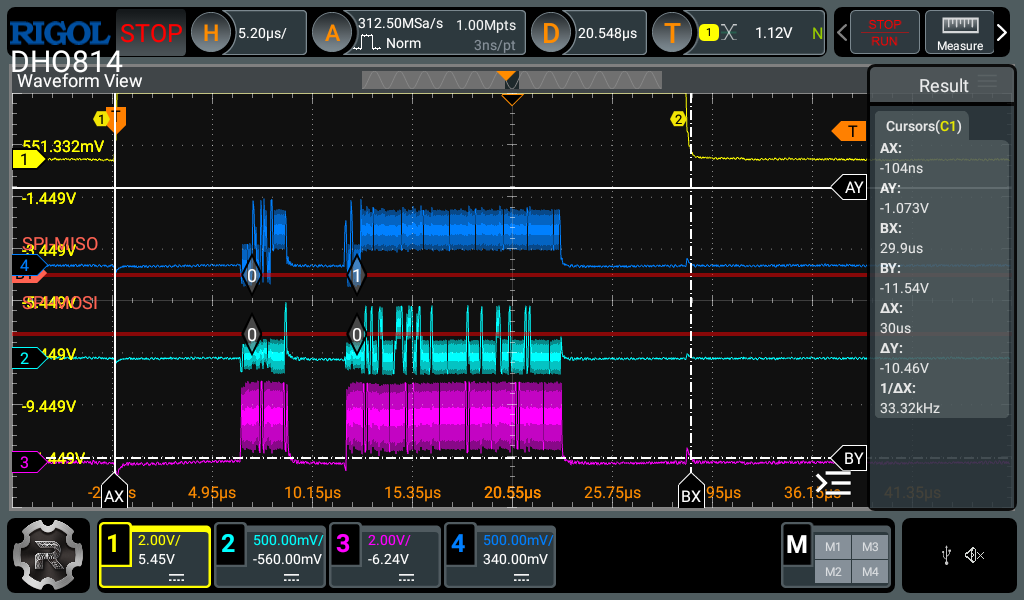
Task: Open 1.00Mpts memory depth field
Action: 486,25
